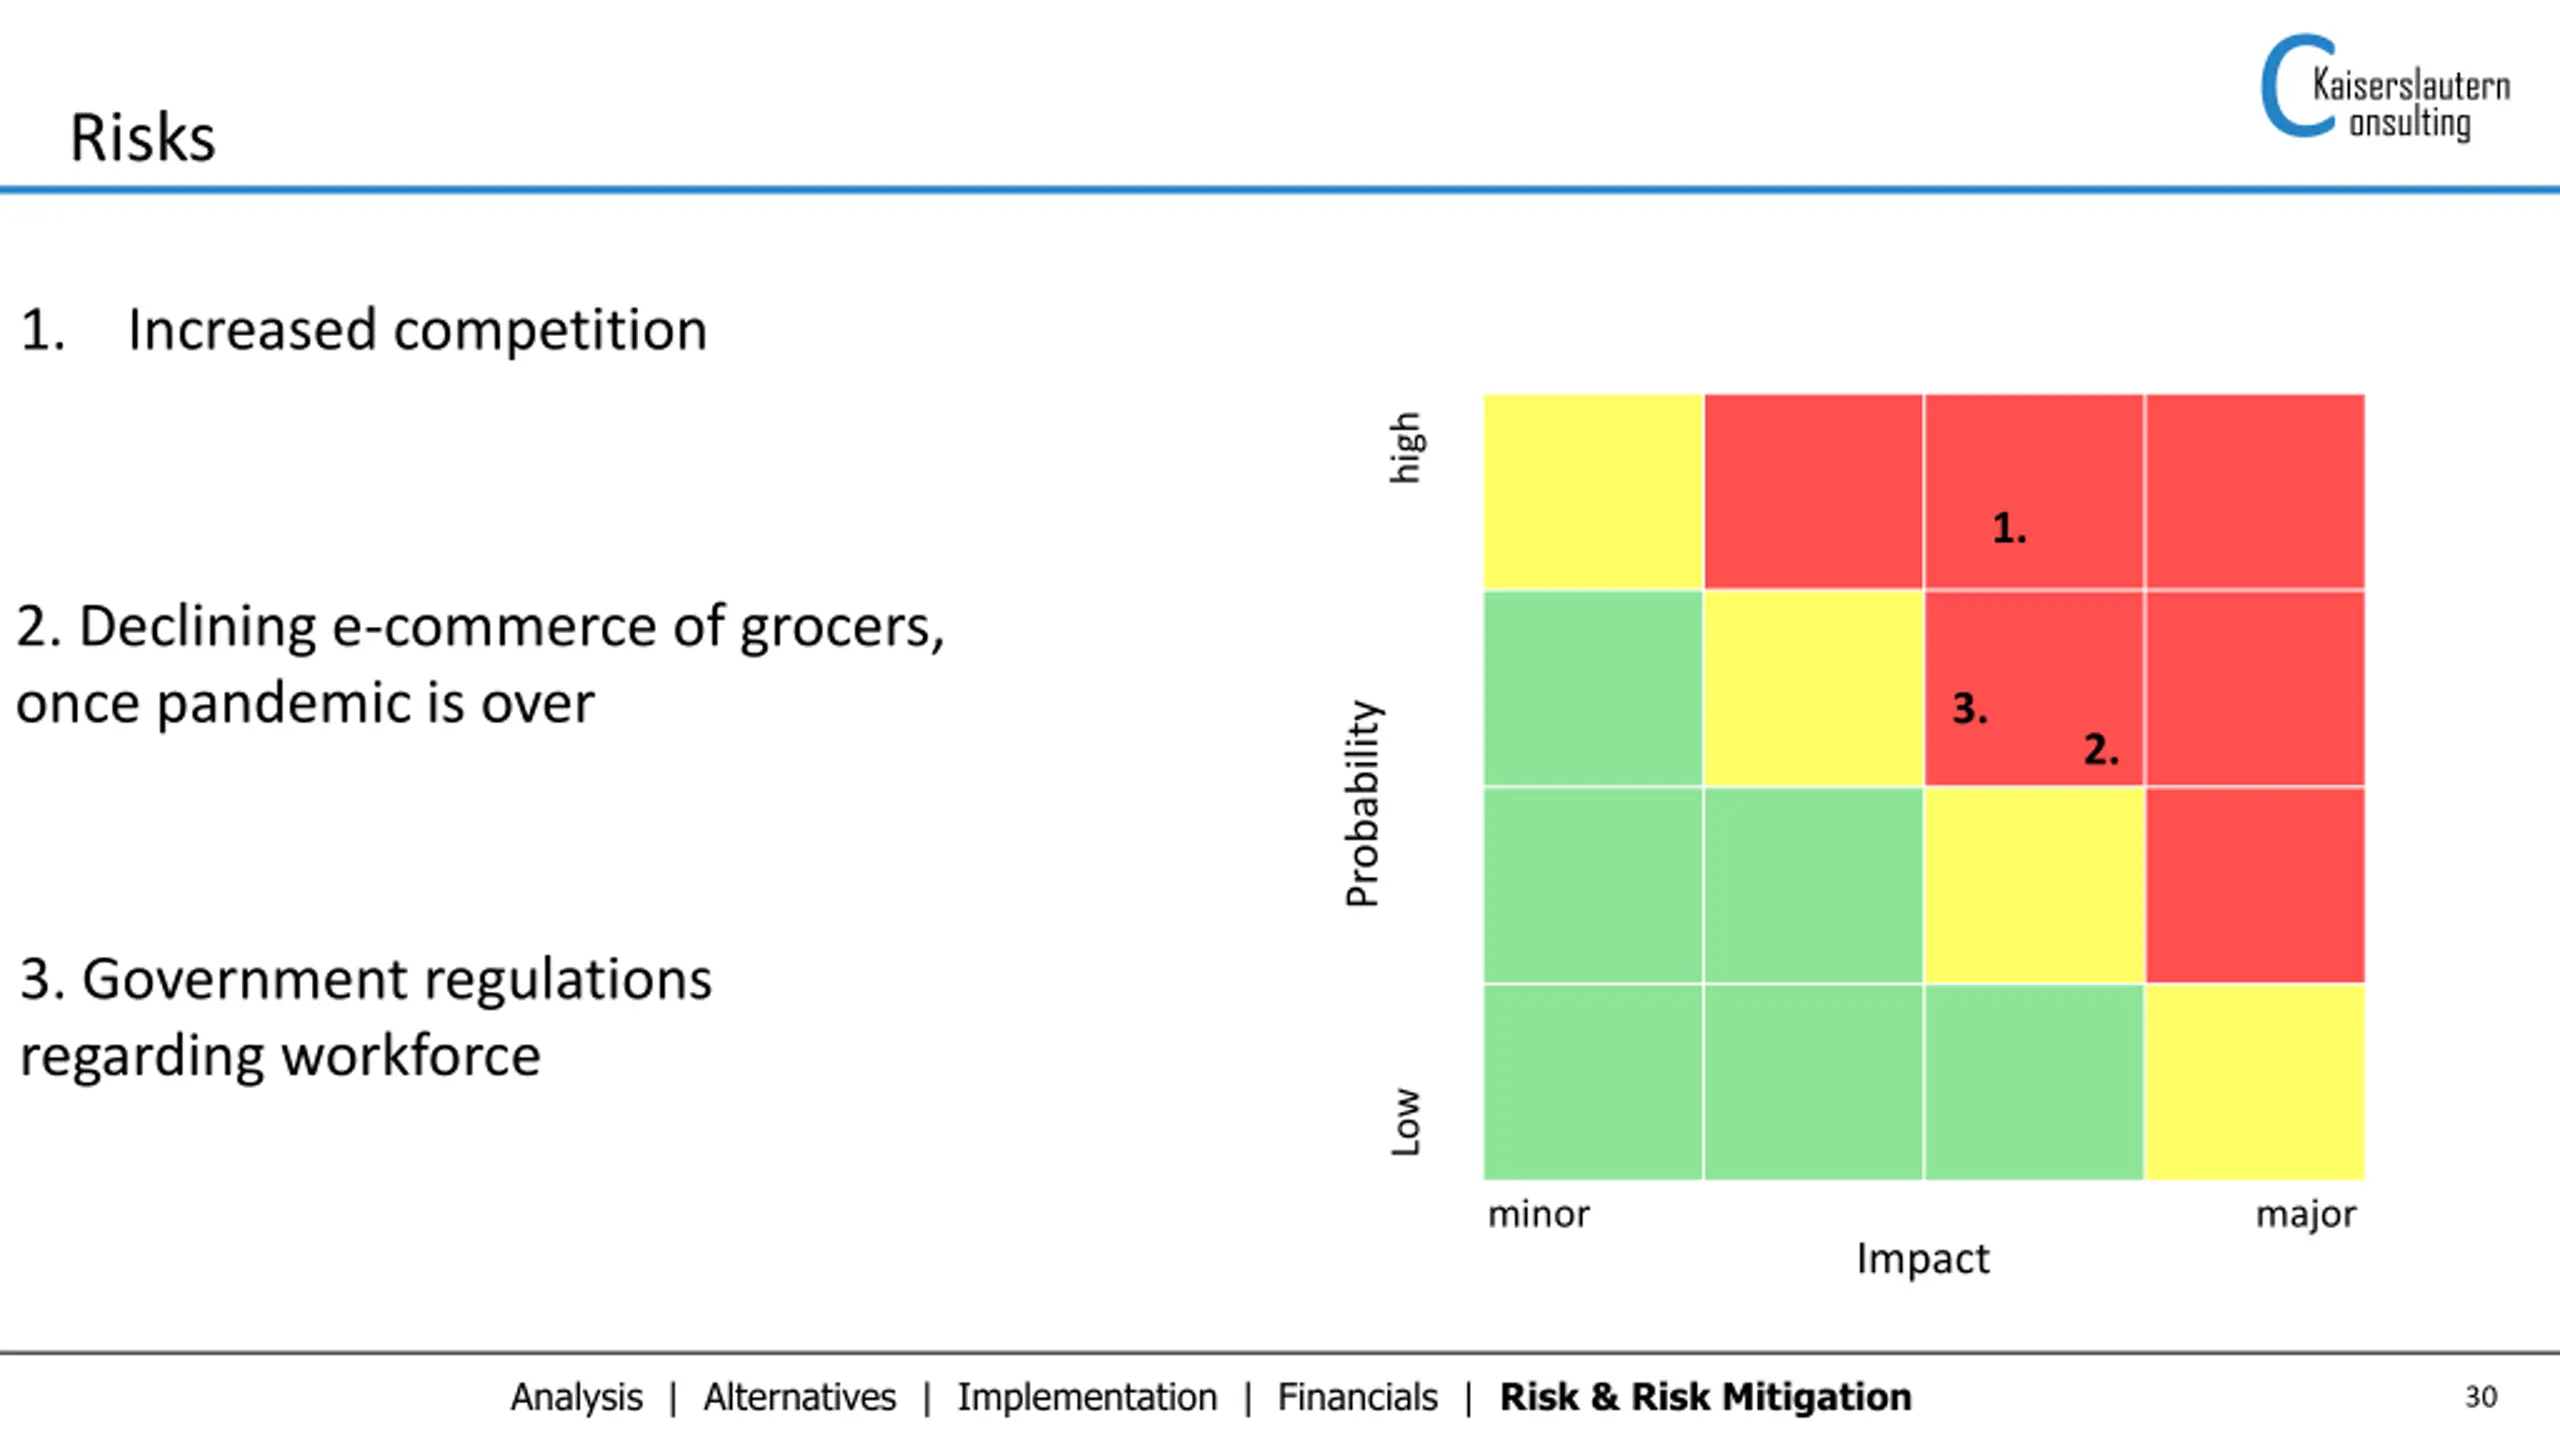Click risk marker 3. in the matrix
The height and width of the screenshot is (1440, 2560).
pyautogui.click(x=1970, y=708)
